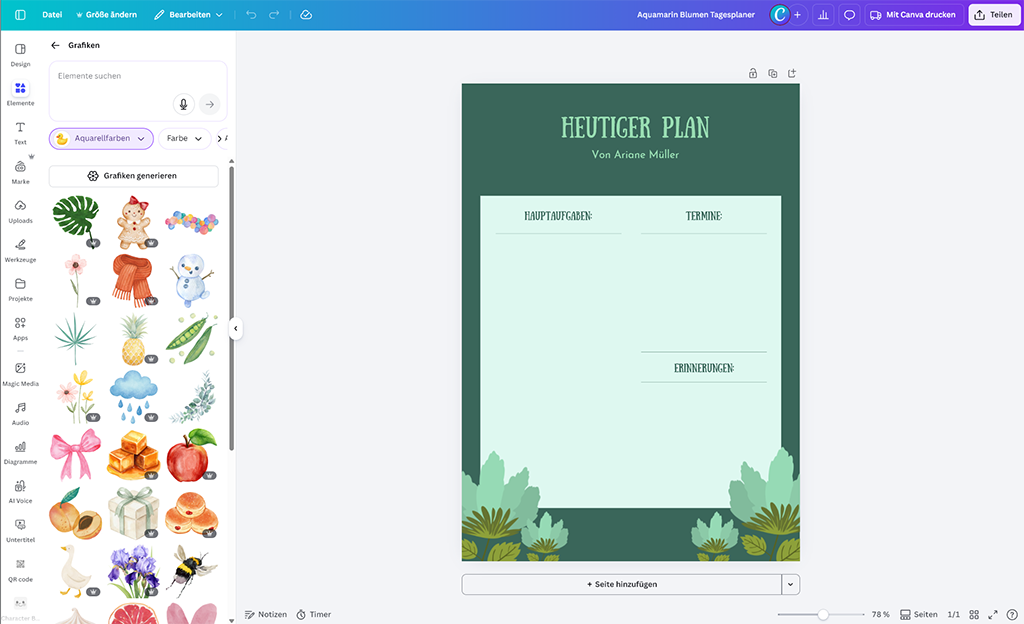Open the Apps panel

(20, 329)
